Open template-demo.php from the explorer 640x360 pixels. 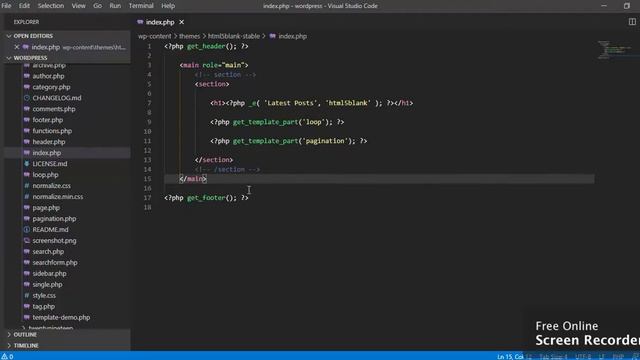(x=61, y=317)
